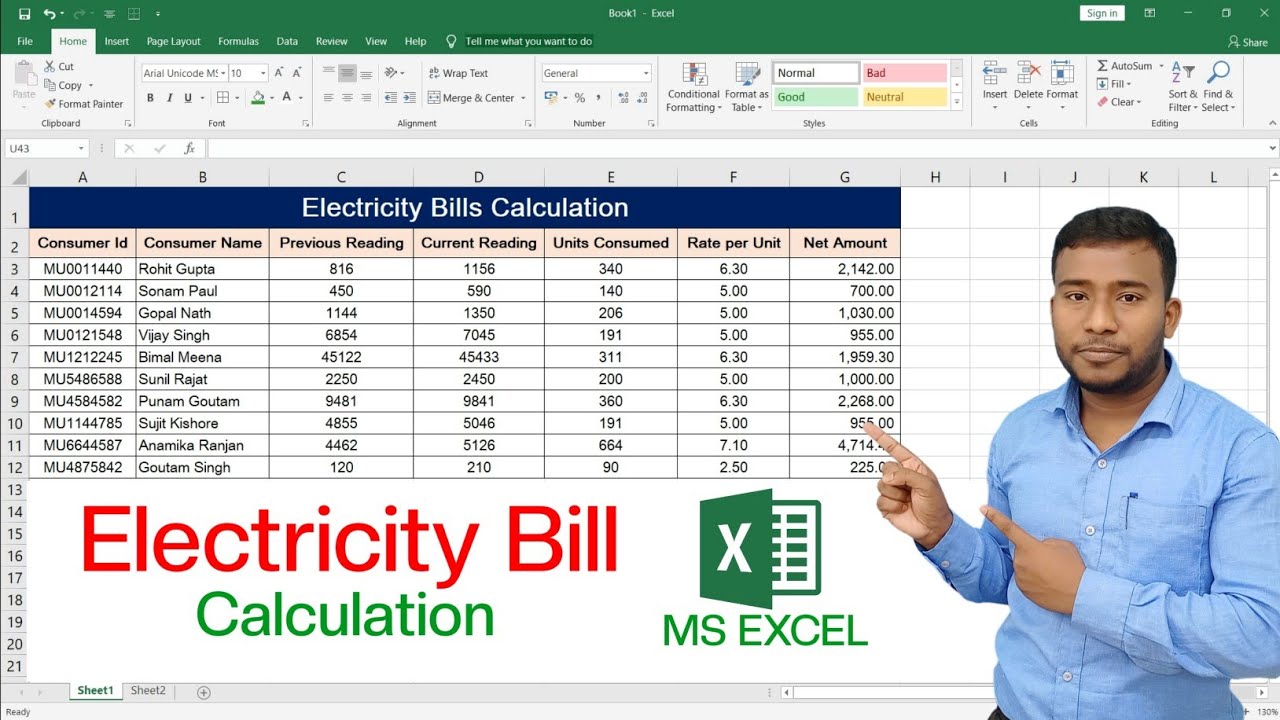1280x720 pixels.
Task: Select column C header
Action: [341, 177]
